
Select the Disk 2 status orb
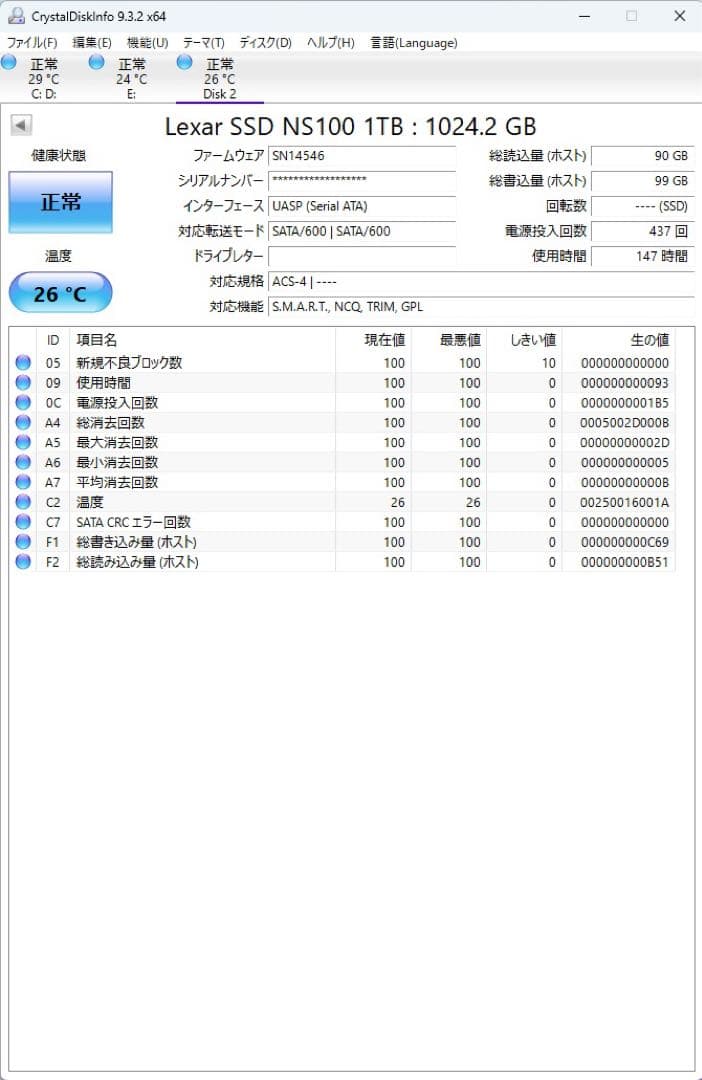pos(184,63)
